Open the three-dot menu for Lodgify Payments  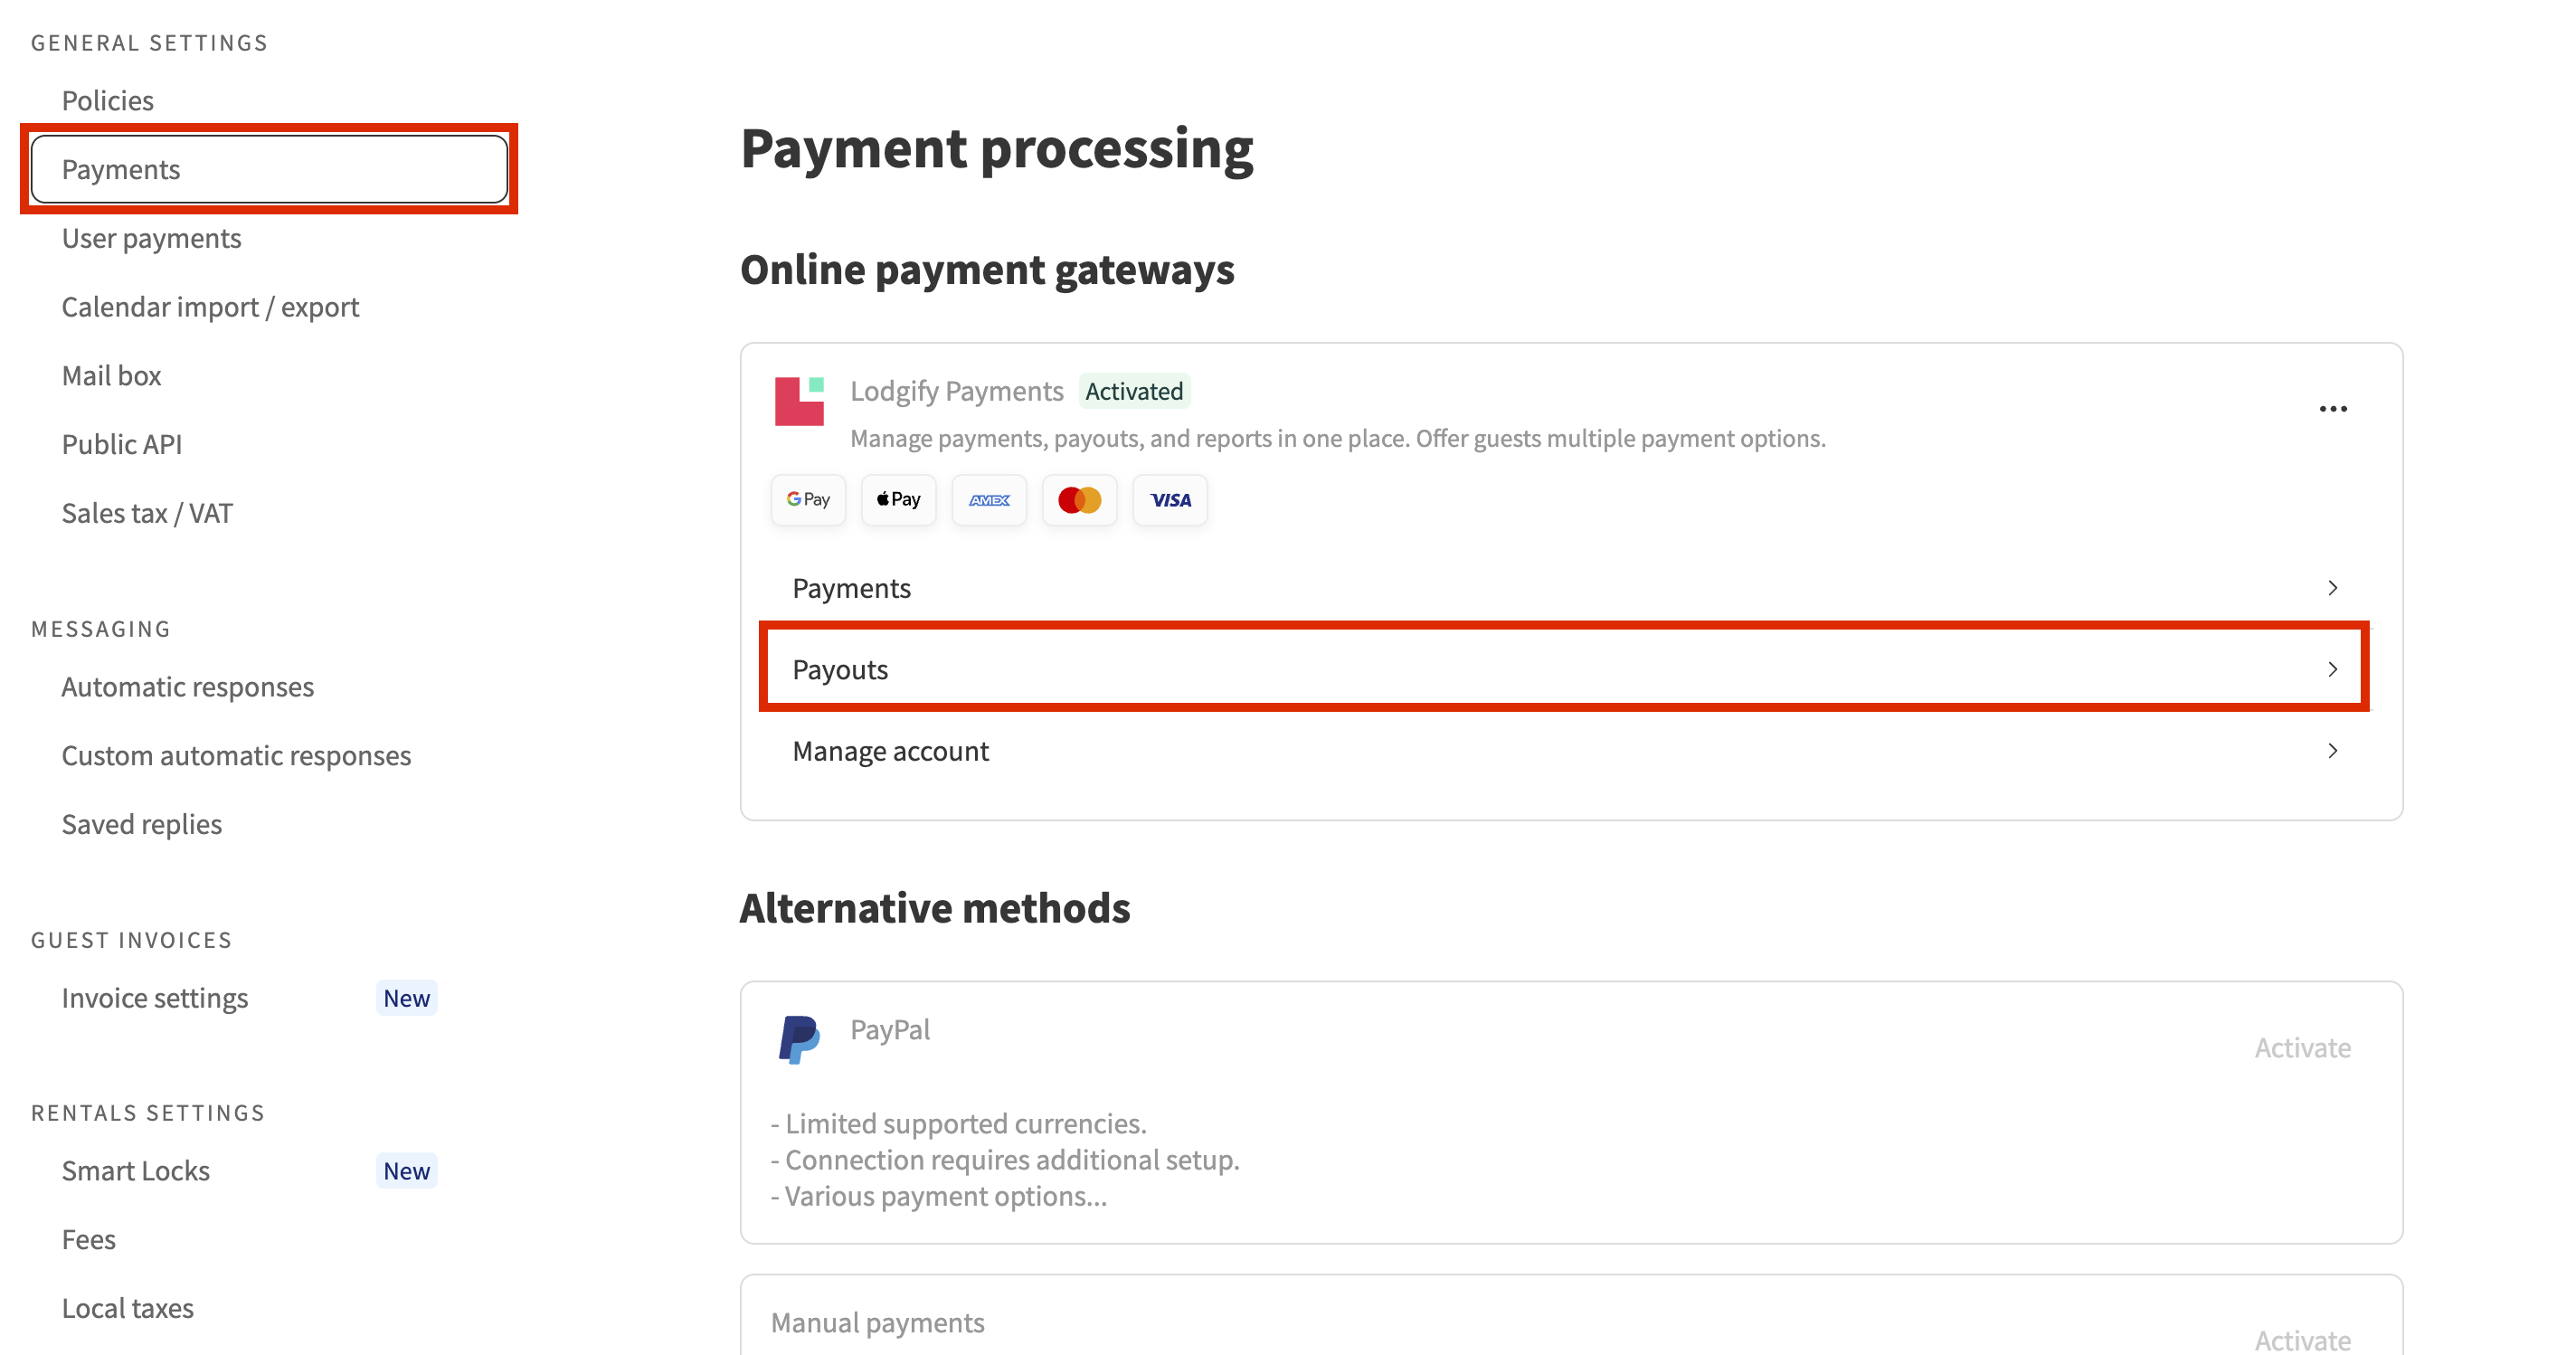[2332, 409]
